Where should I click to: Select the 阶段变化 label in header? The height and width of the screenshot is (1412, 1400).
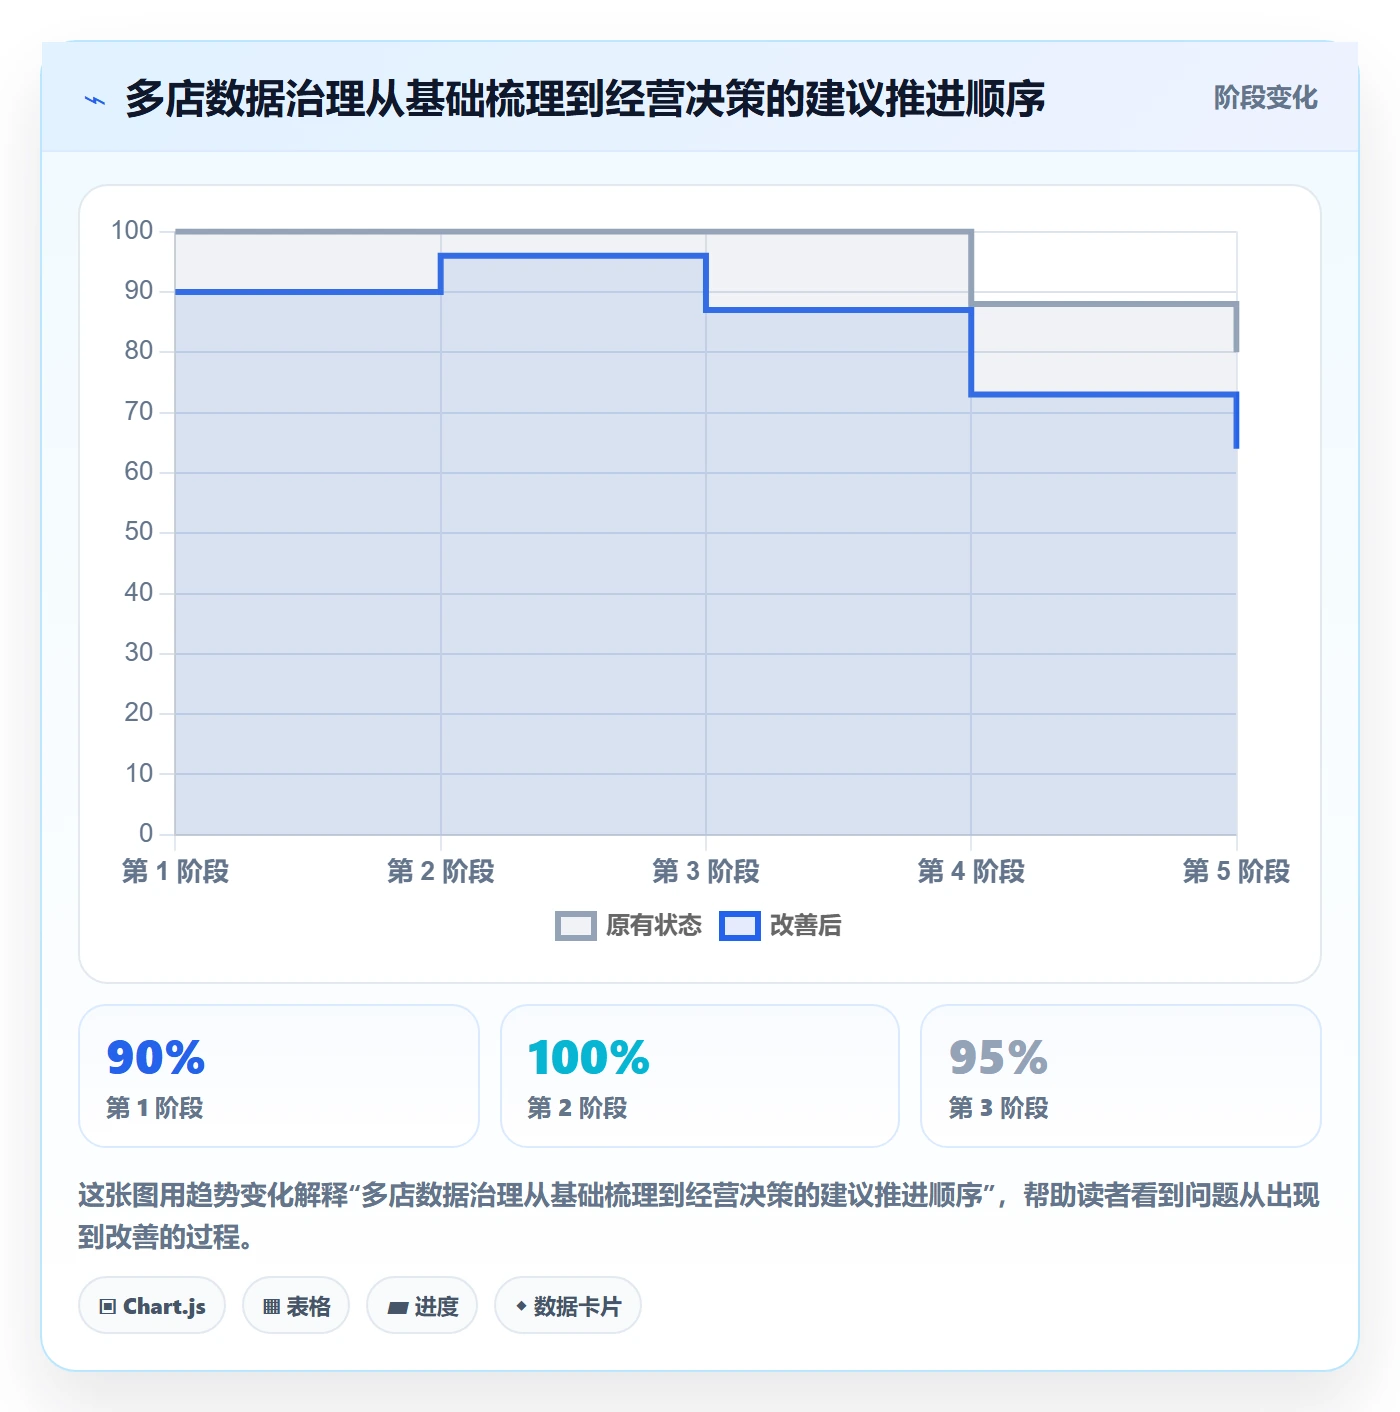click(x=1265, y=98)
